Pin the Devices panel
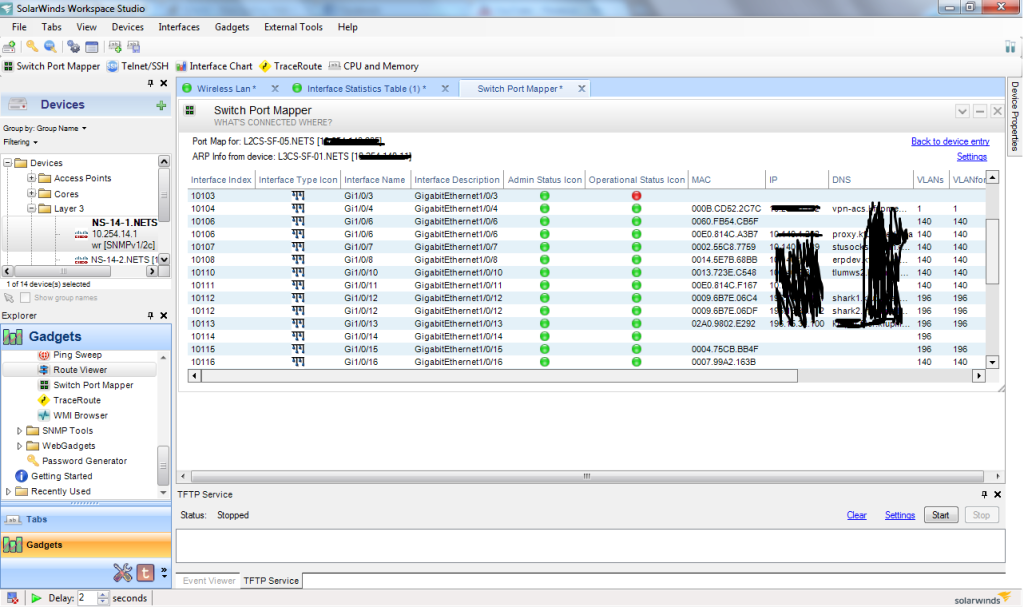Viewport: 1024px width, 607px height. [151, 83]
